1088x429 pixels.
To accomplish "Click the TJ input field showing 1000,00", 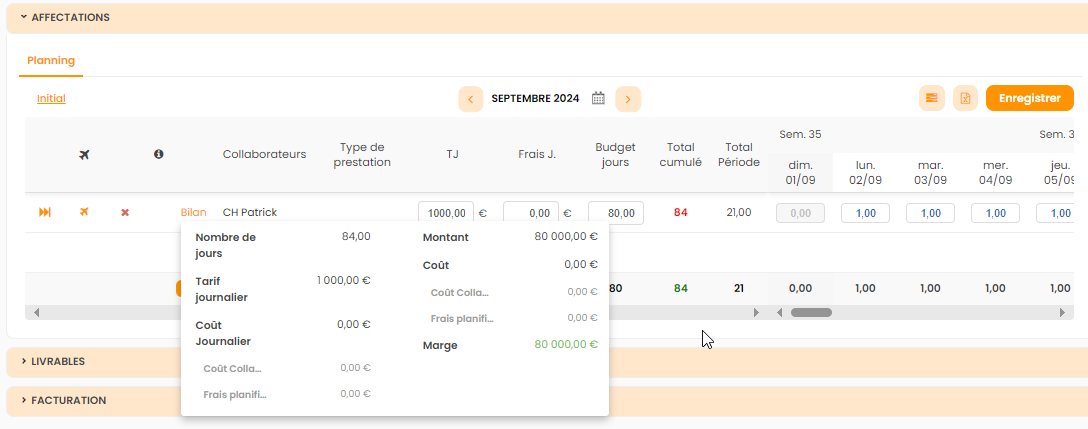I will click(445, 213).
